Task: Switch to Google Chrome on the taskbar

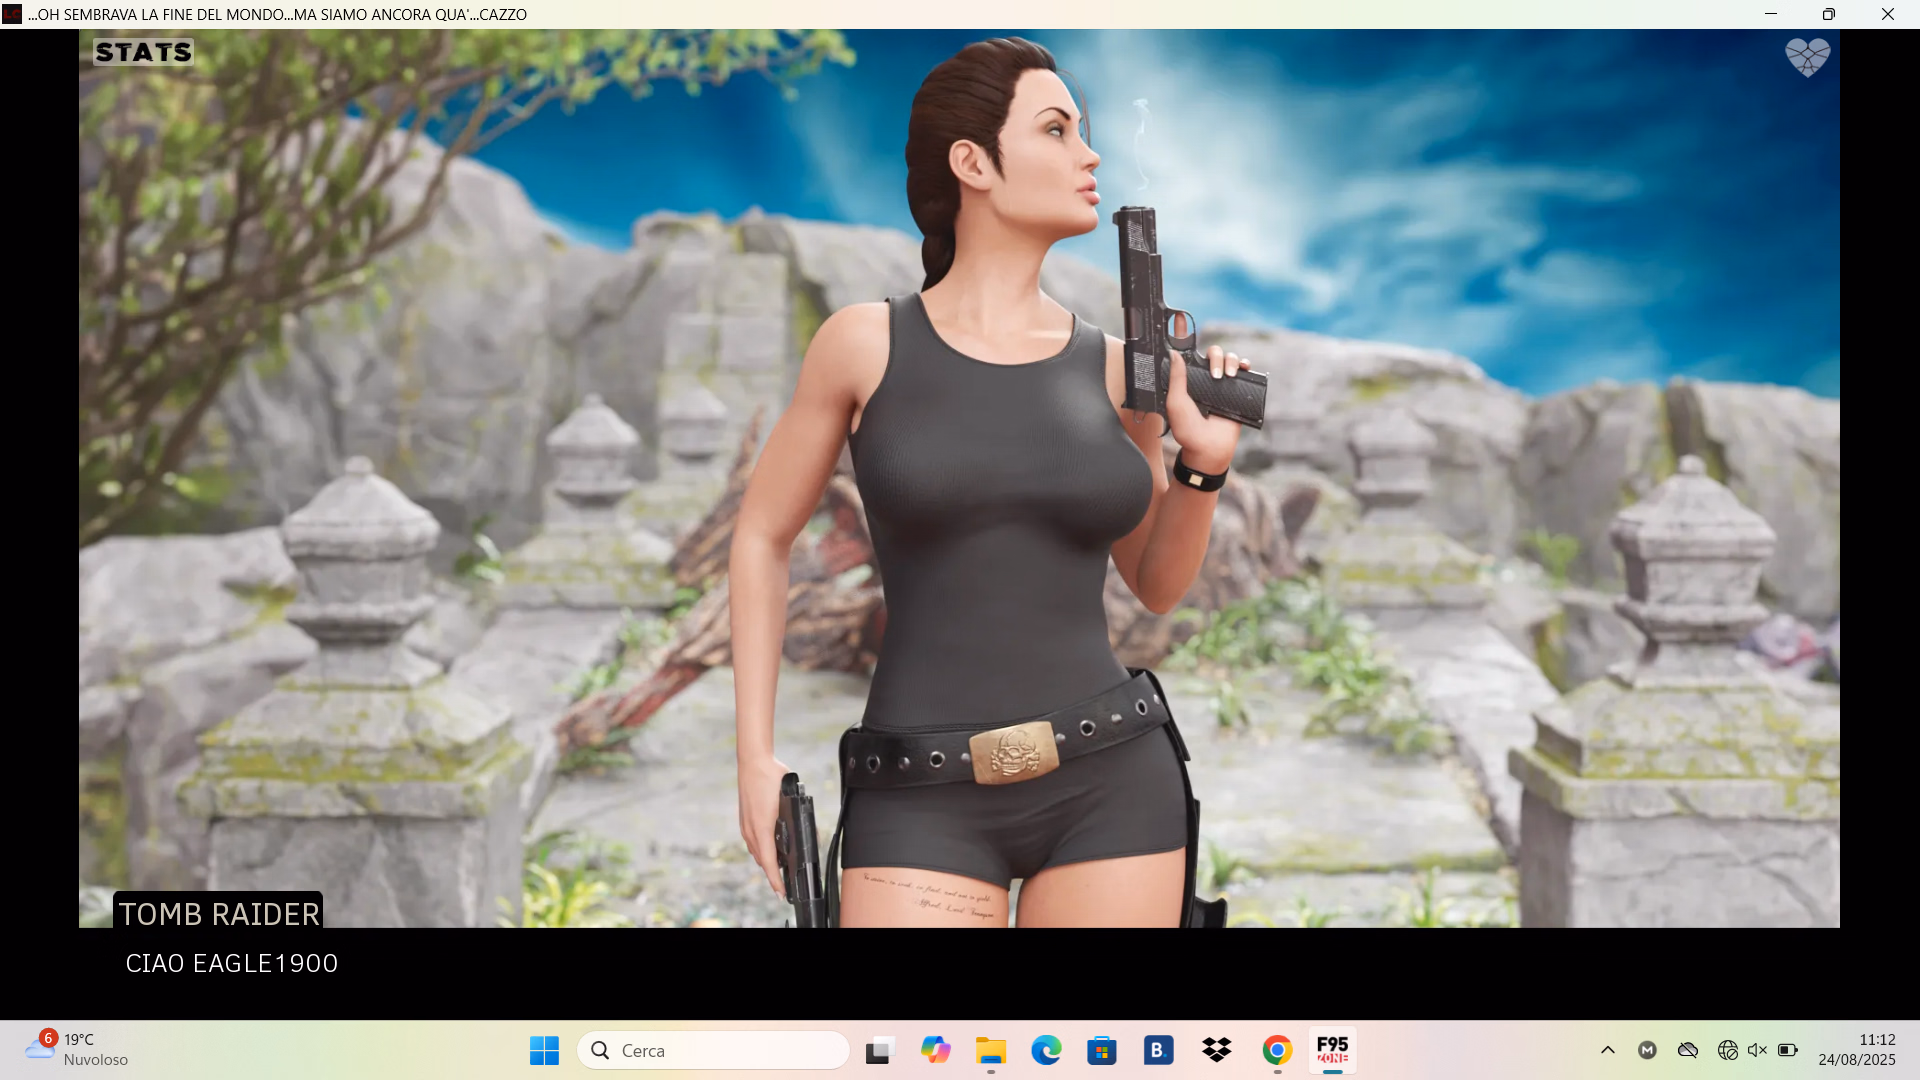Action: point(1277,1050)
